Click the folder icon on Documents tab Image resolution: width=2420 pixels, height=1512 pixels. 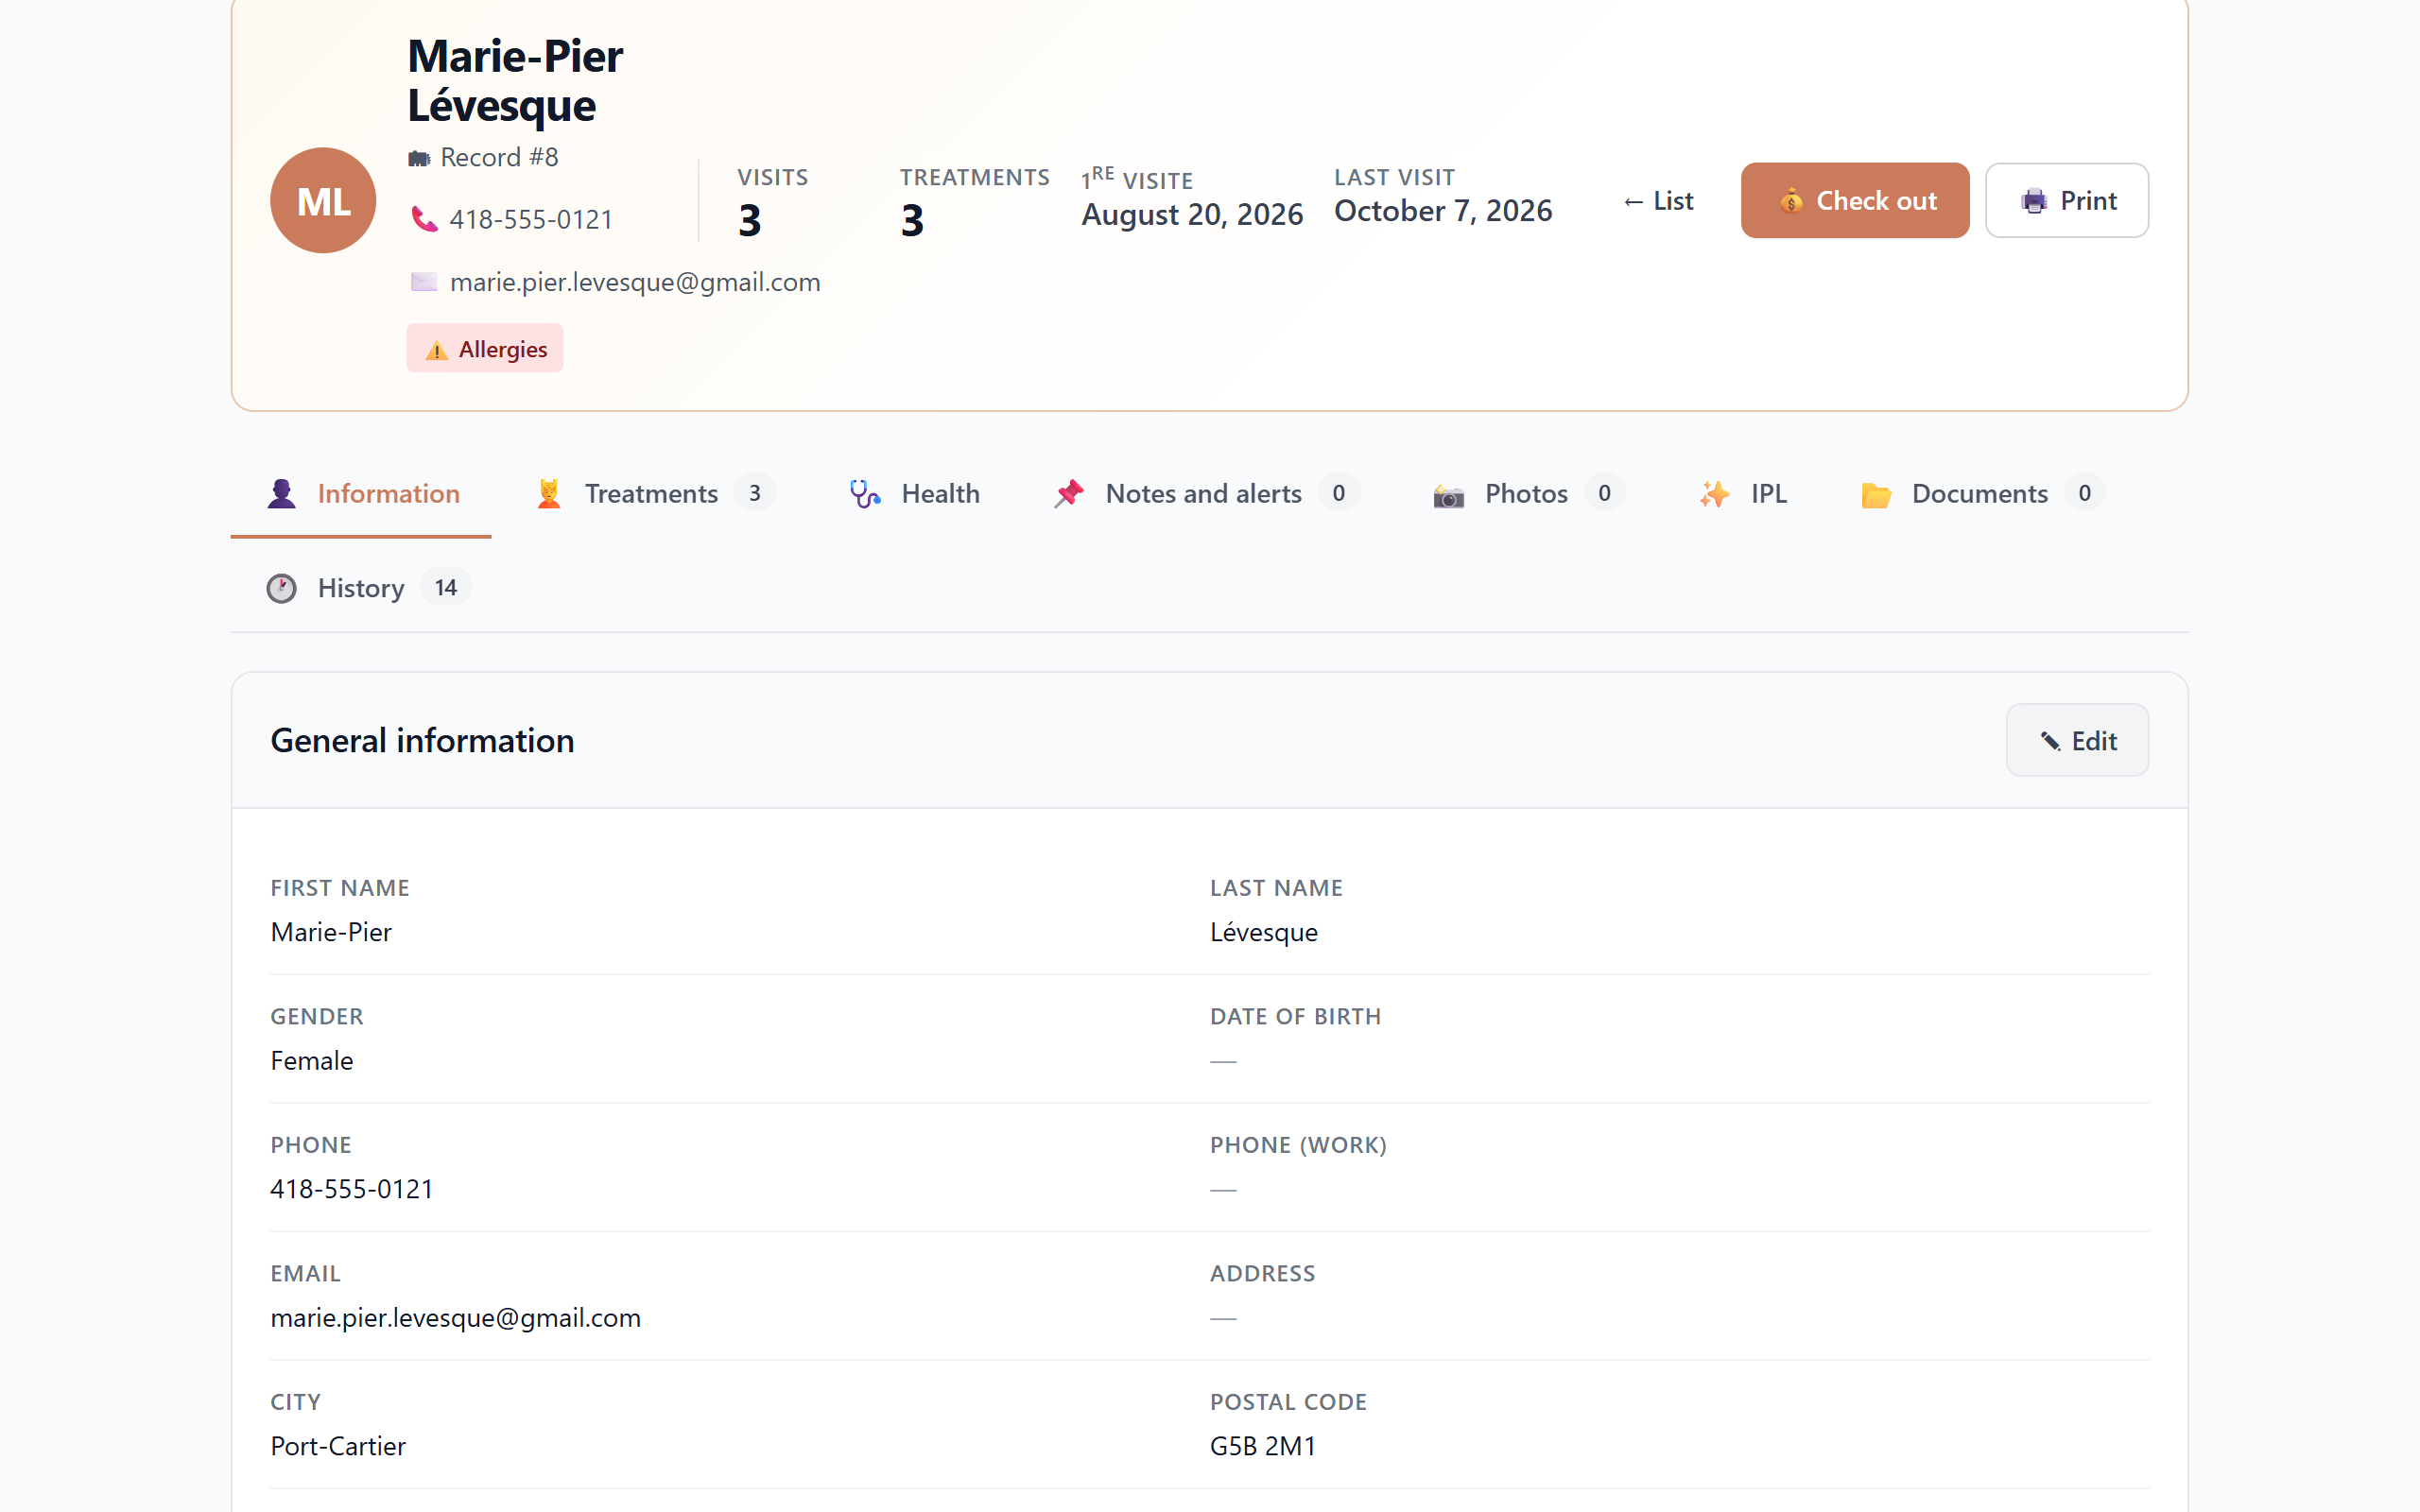[1876, 495]
